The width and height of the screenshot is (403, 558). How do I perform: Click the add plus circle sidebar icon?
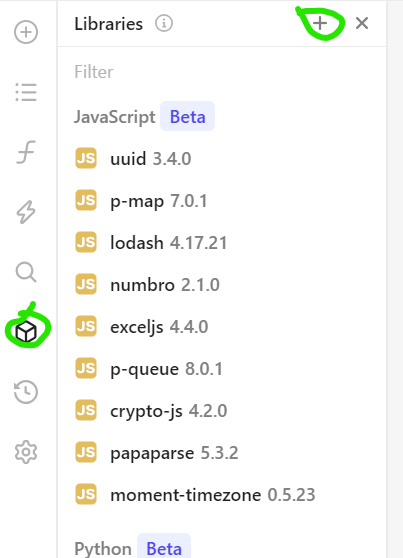tap(26, 32)
